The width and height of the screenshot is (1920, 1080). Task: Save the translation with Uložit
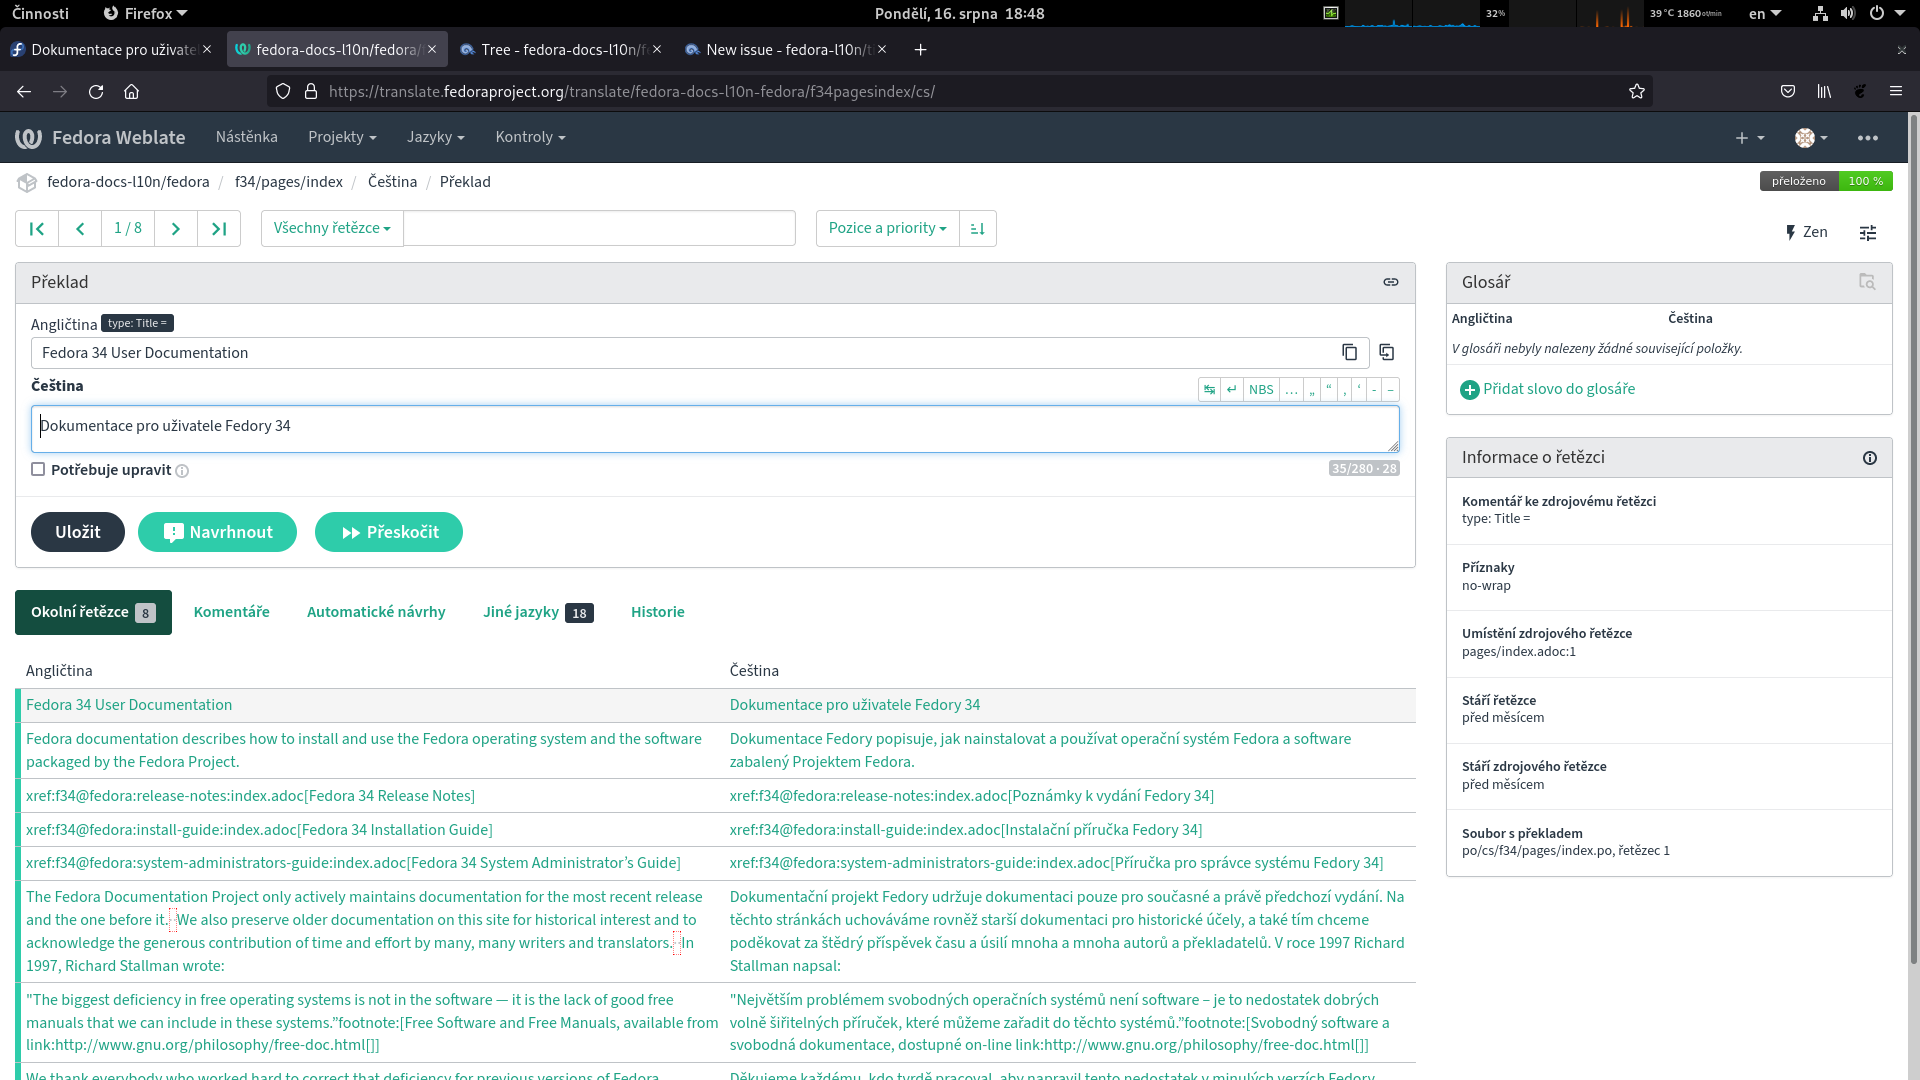(x=78, y=533)
